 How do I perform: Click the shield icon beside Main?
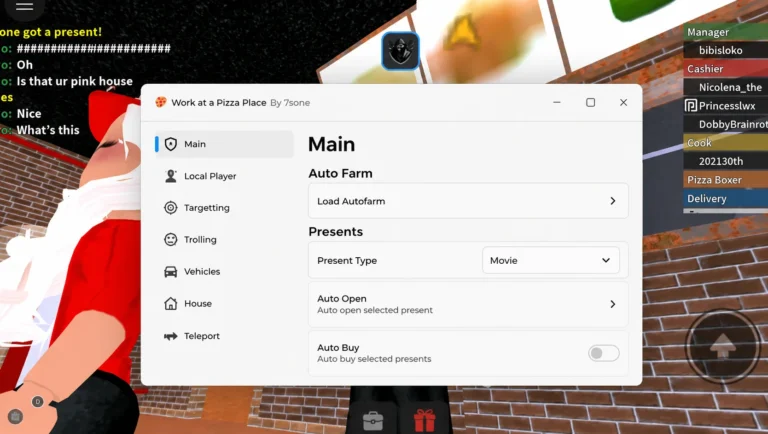pyautogui.click(x=170, y=144)
